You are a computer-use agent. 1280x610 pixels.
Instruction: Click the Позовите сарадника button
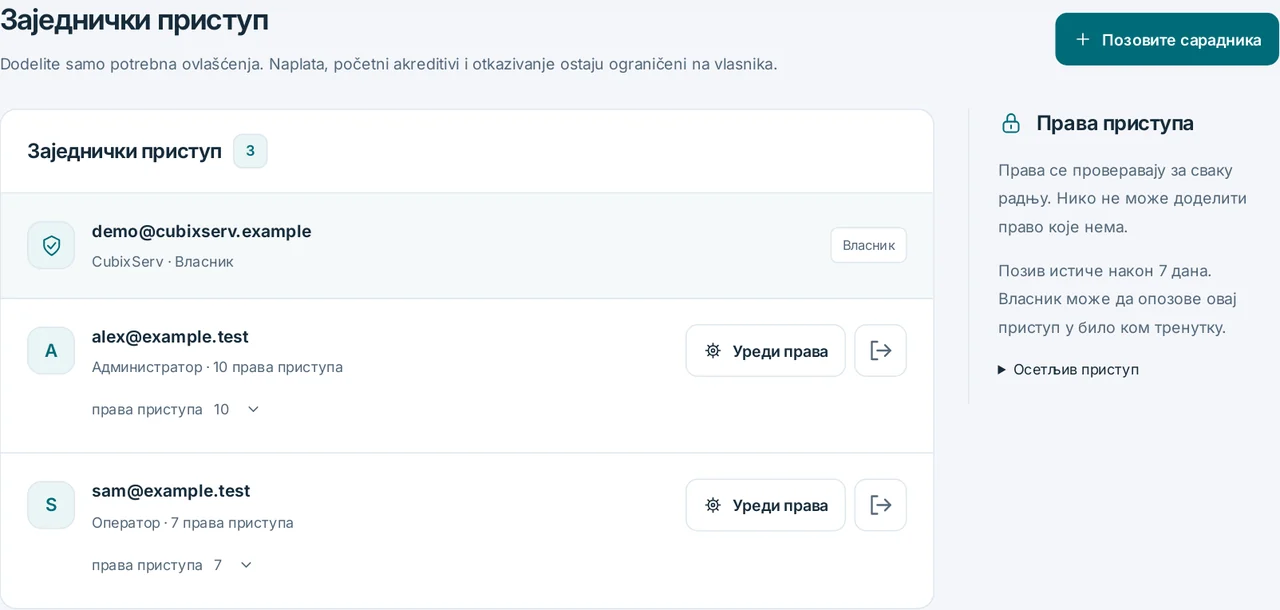coord(1167,39)
